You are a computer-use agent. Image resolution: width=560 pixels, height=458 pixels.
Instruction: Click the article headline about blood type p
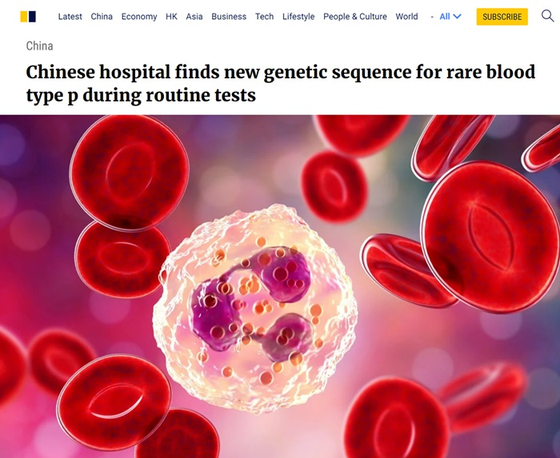[x=280, y=83]
